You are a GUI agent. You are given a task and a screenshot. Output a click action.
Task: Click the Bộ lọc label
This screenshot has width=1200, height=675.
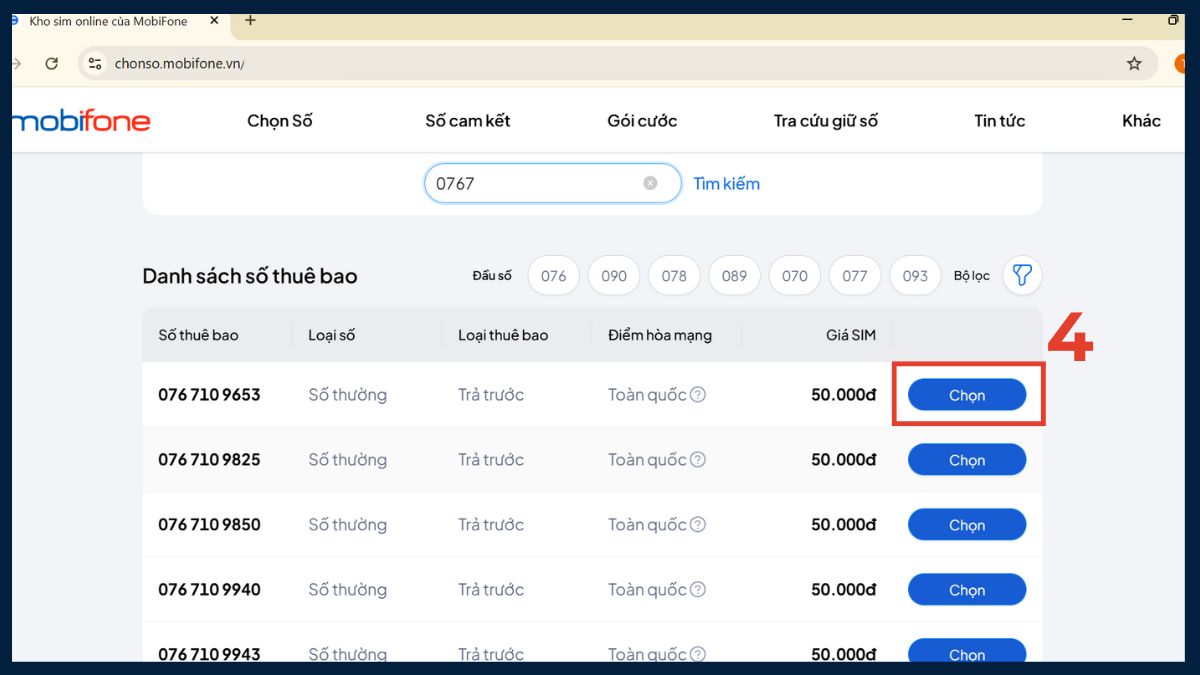(x=972, y=275)
